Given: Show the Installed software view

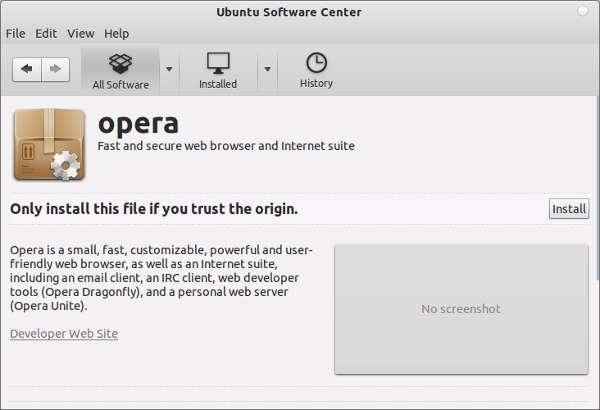Looking at the screenshot, I should point(218,70).
